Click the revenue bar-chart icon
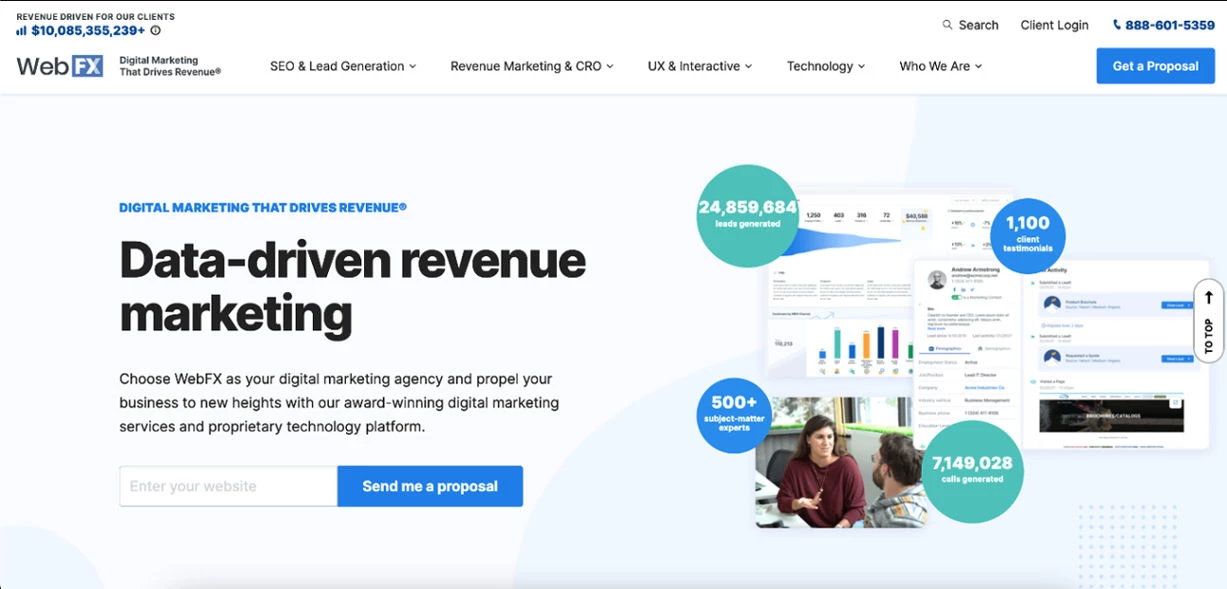Viewport: 1227px width, 589px height. tap(21, 31)
